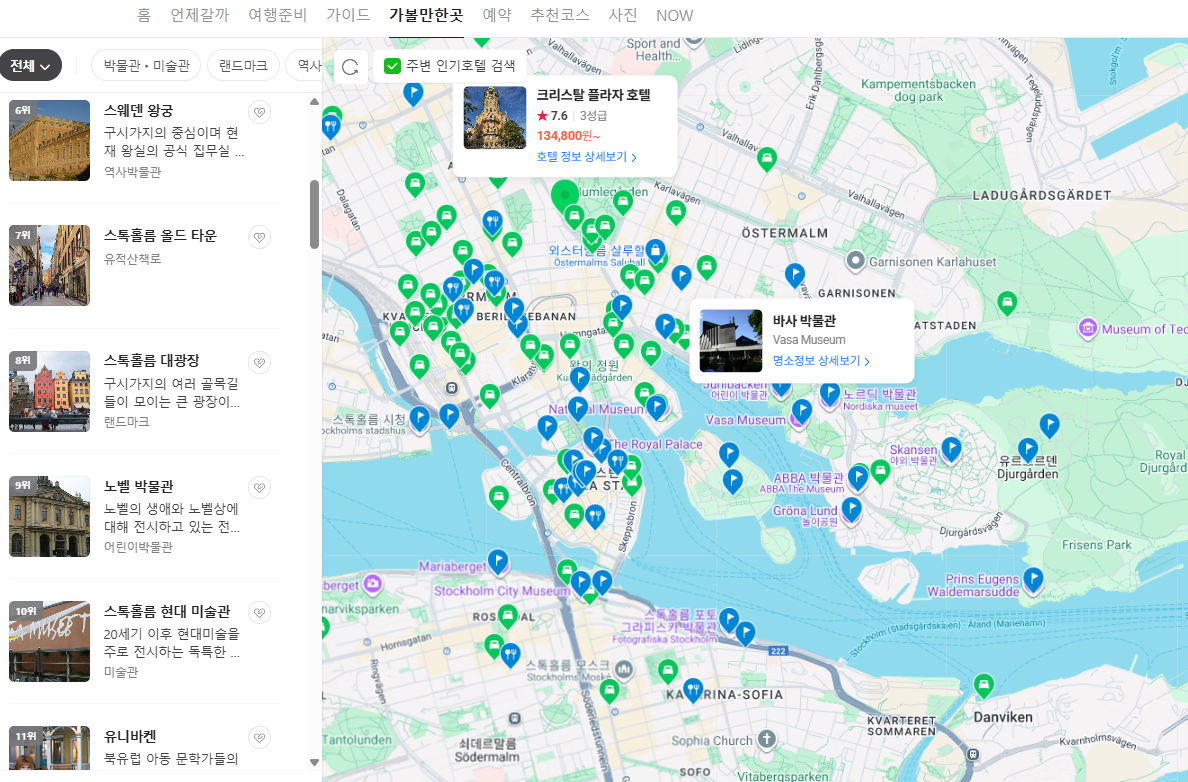Favorite 스톡홀름 현대 미술관 heart icon
This screenshot has width=1188, height=782.
tap(259, 612)
